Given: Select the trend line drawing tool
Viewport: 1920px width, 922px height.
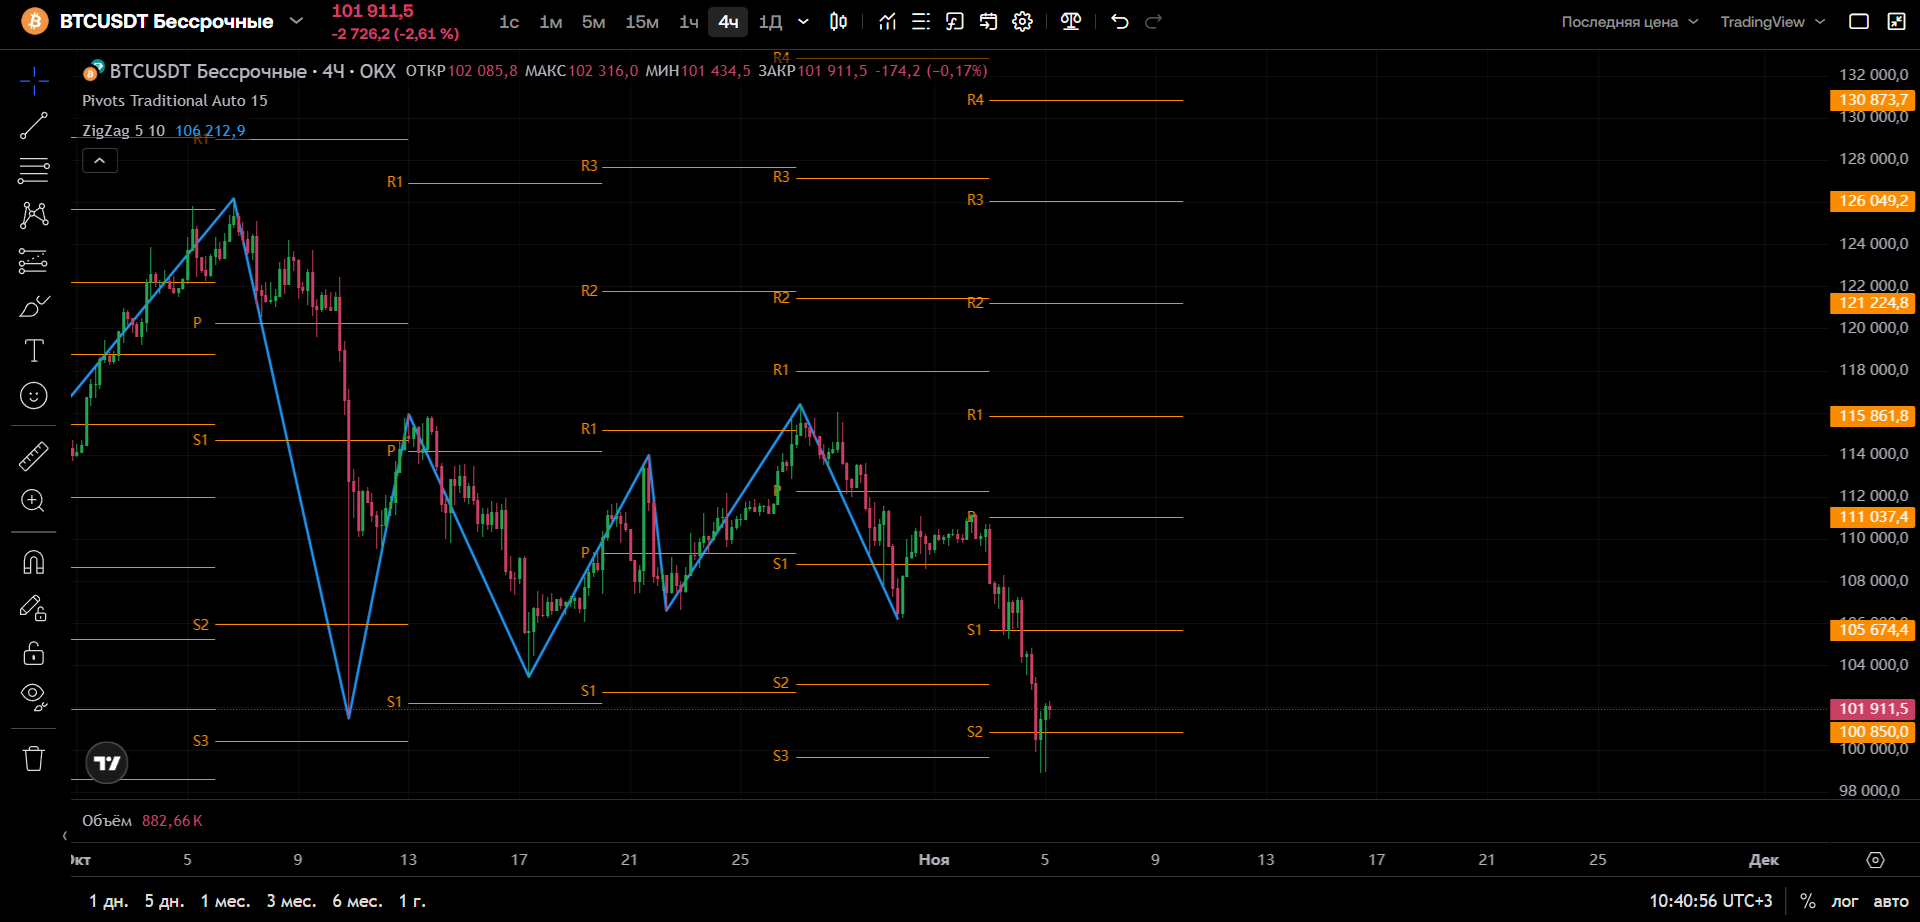Looking at the screenshot, I should pos(34,126).
